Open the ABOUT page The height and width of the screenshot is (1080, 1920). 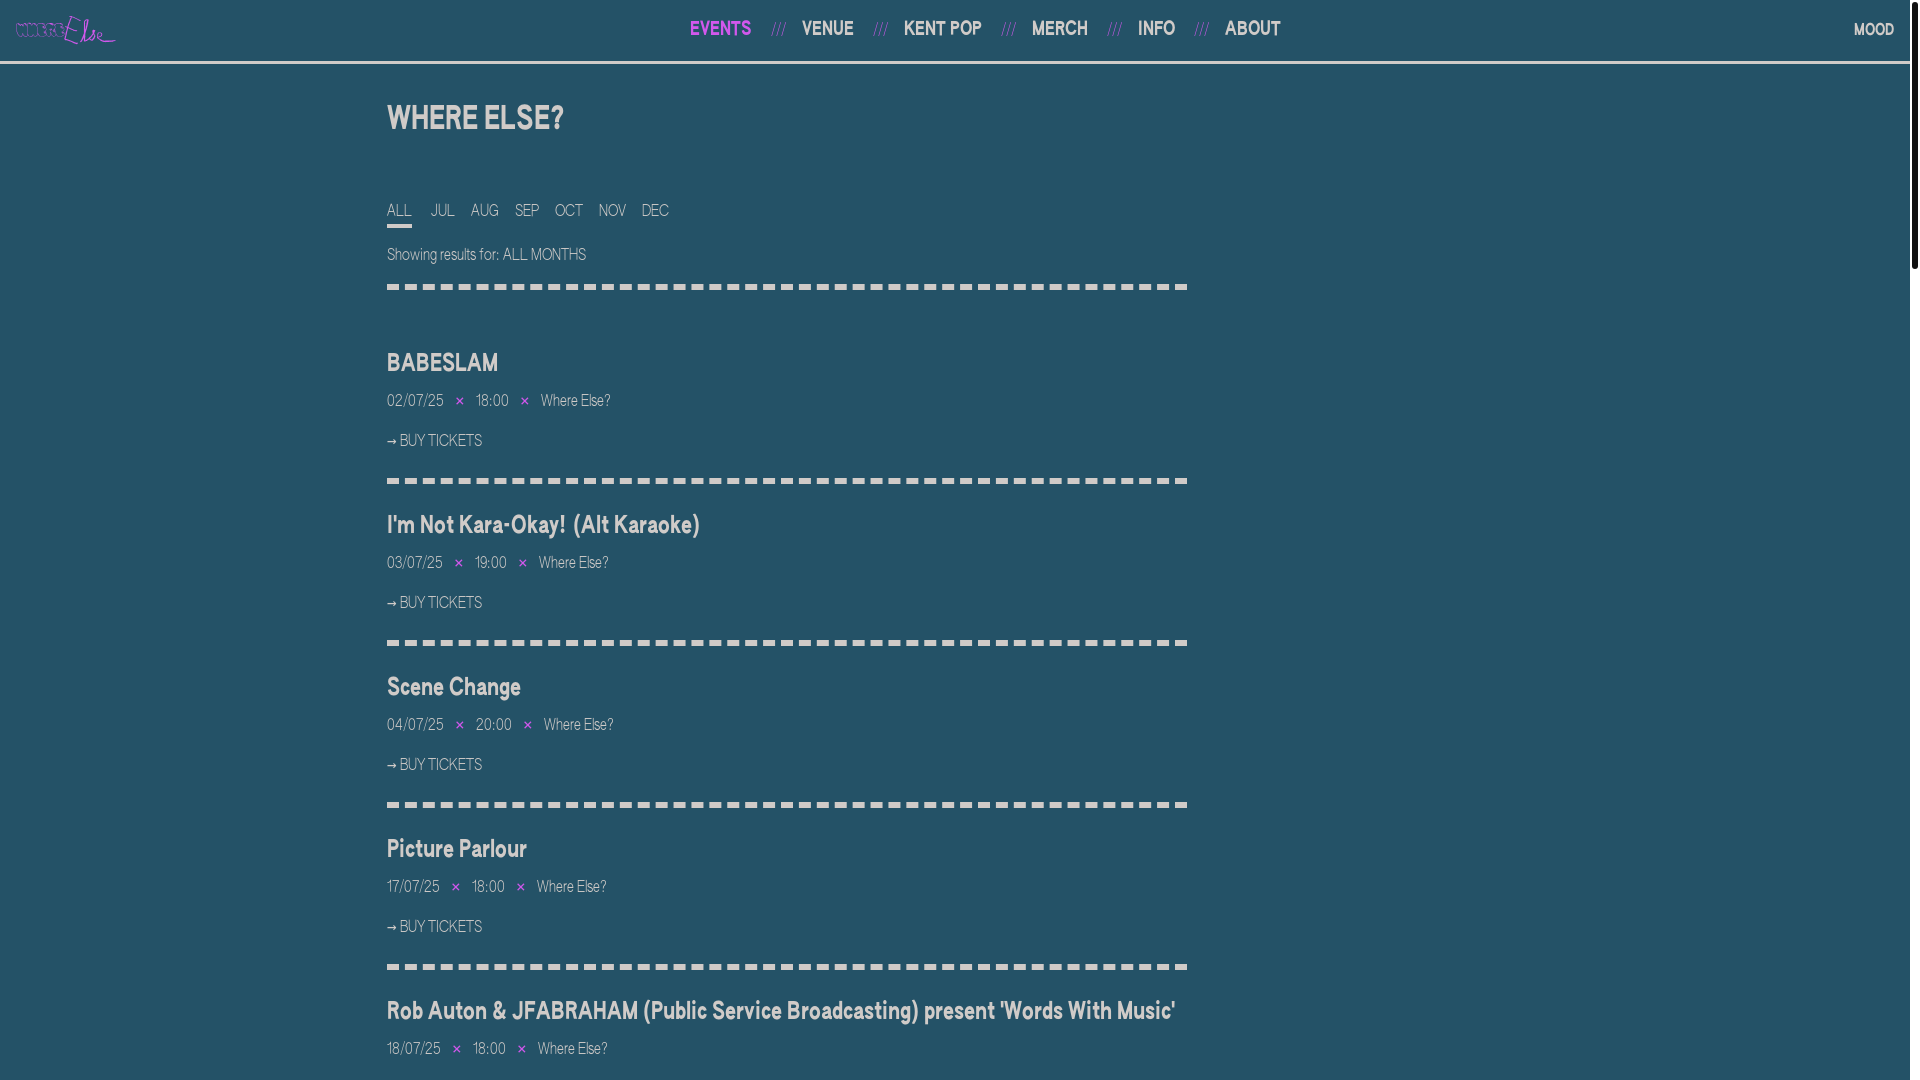click(1252, 29)
